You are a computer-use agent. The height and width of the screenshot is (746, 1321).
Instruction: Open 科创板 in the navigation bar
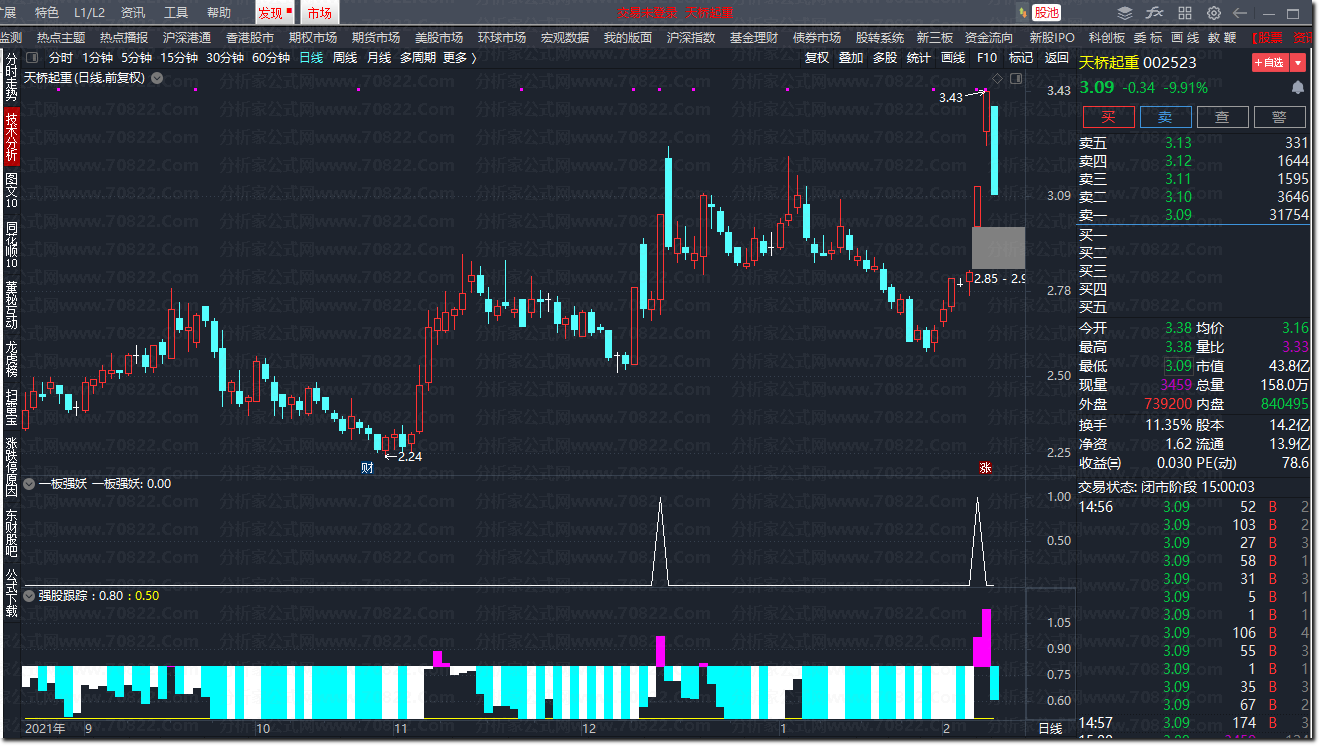tap(1107, 38)
